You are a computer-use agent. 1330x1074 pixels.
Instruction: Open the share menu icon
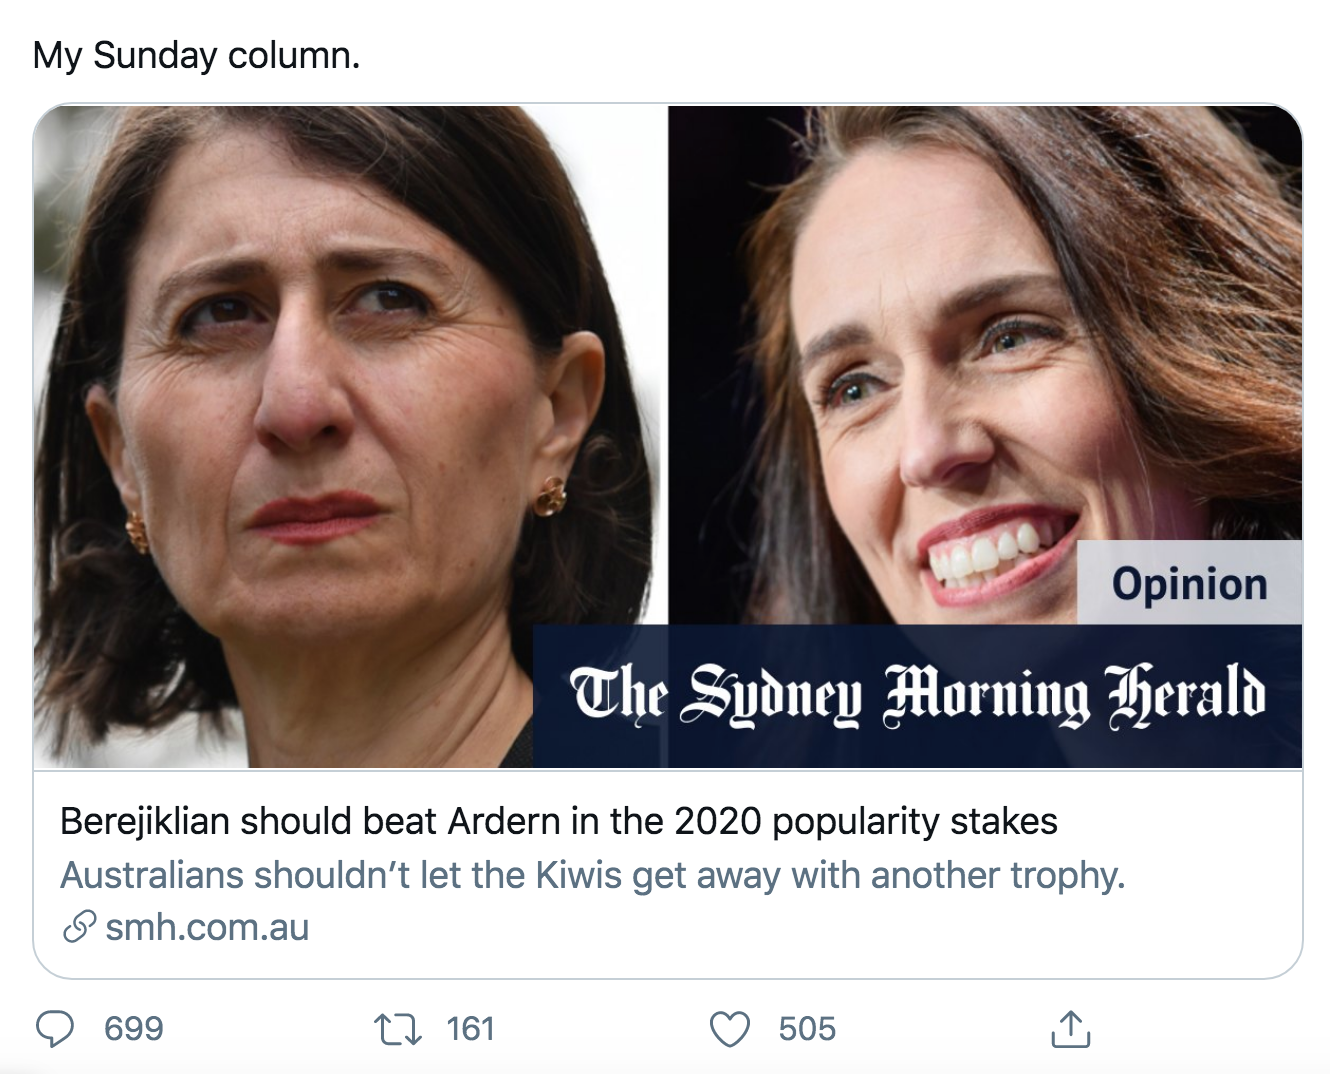(1070, 1028)
